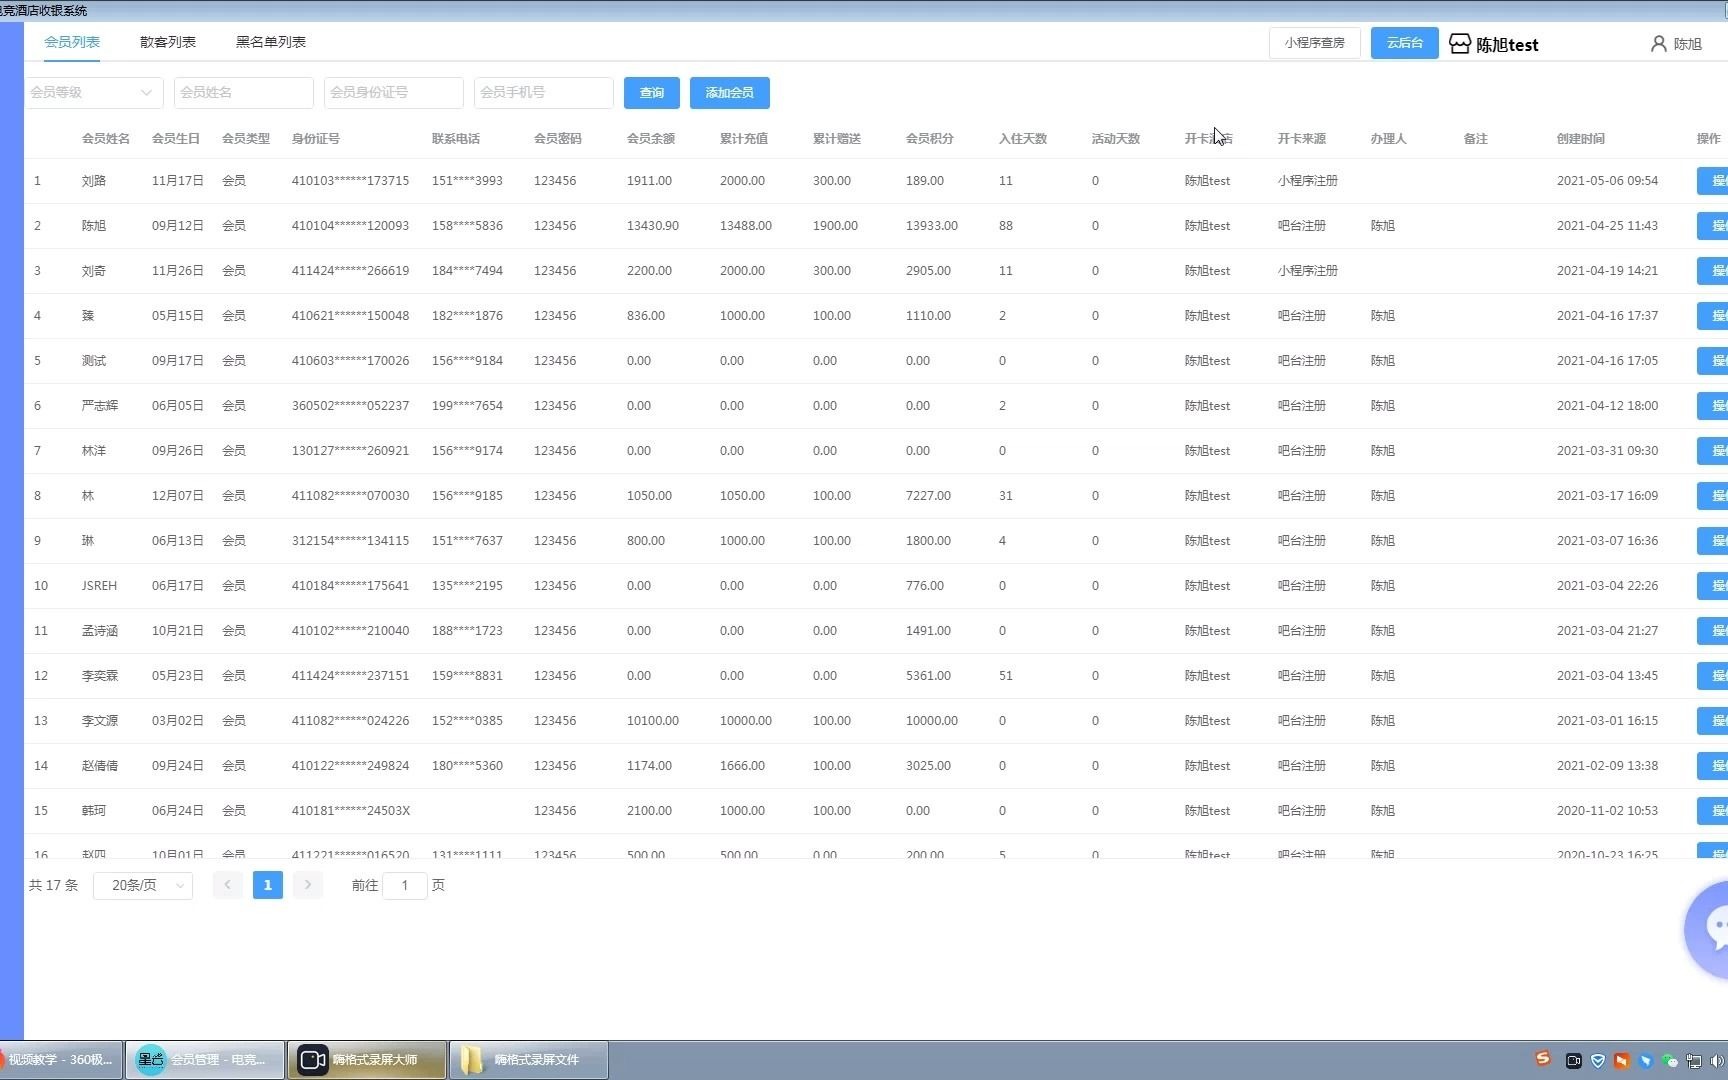Focus the 会员身份证号 search field
Screen dimensions: 1728x1080
point(394,92)
